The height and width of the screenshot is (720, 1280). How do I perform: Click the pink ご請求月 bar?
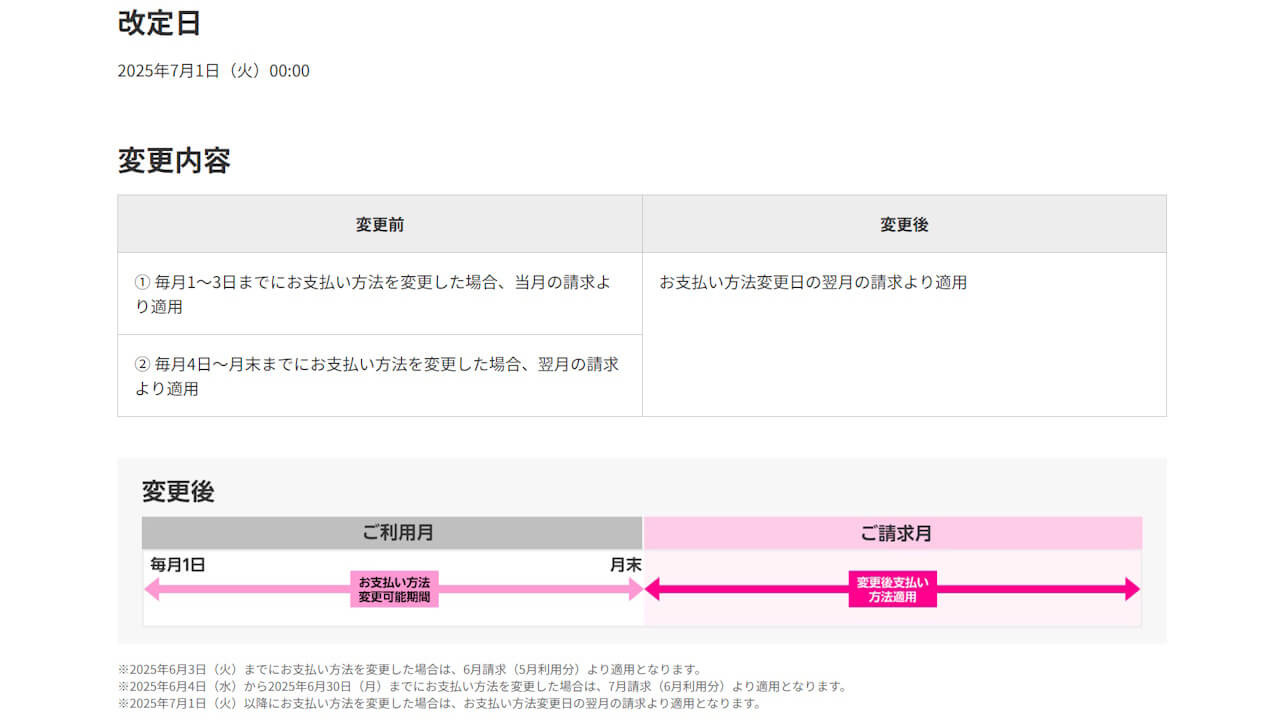(892, 533)
